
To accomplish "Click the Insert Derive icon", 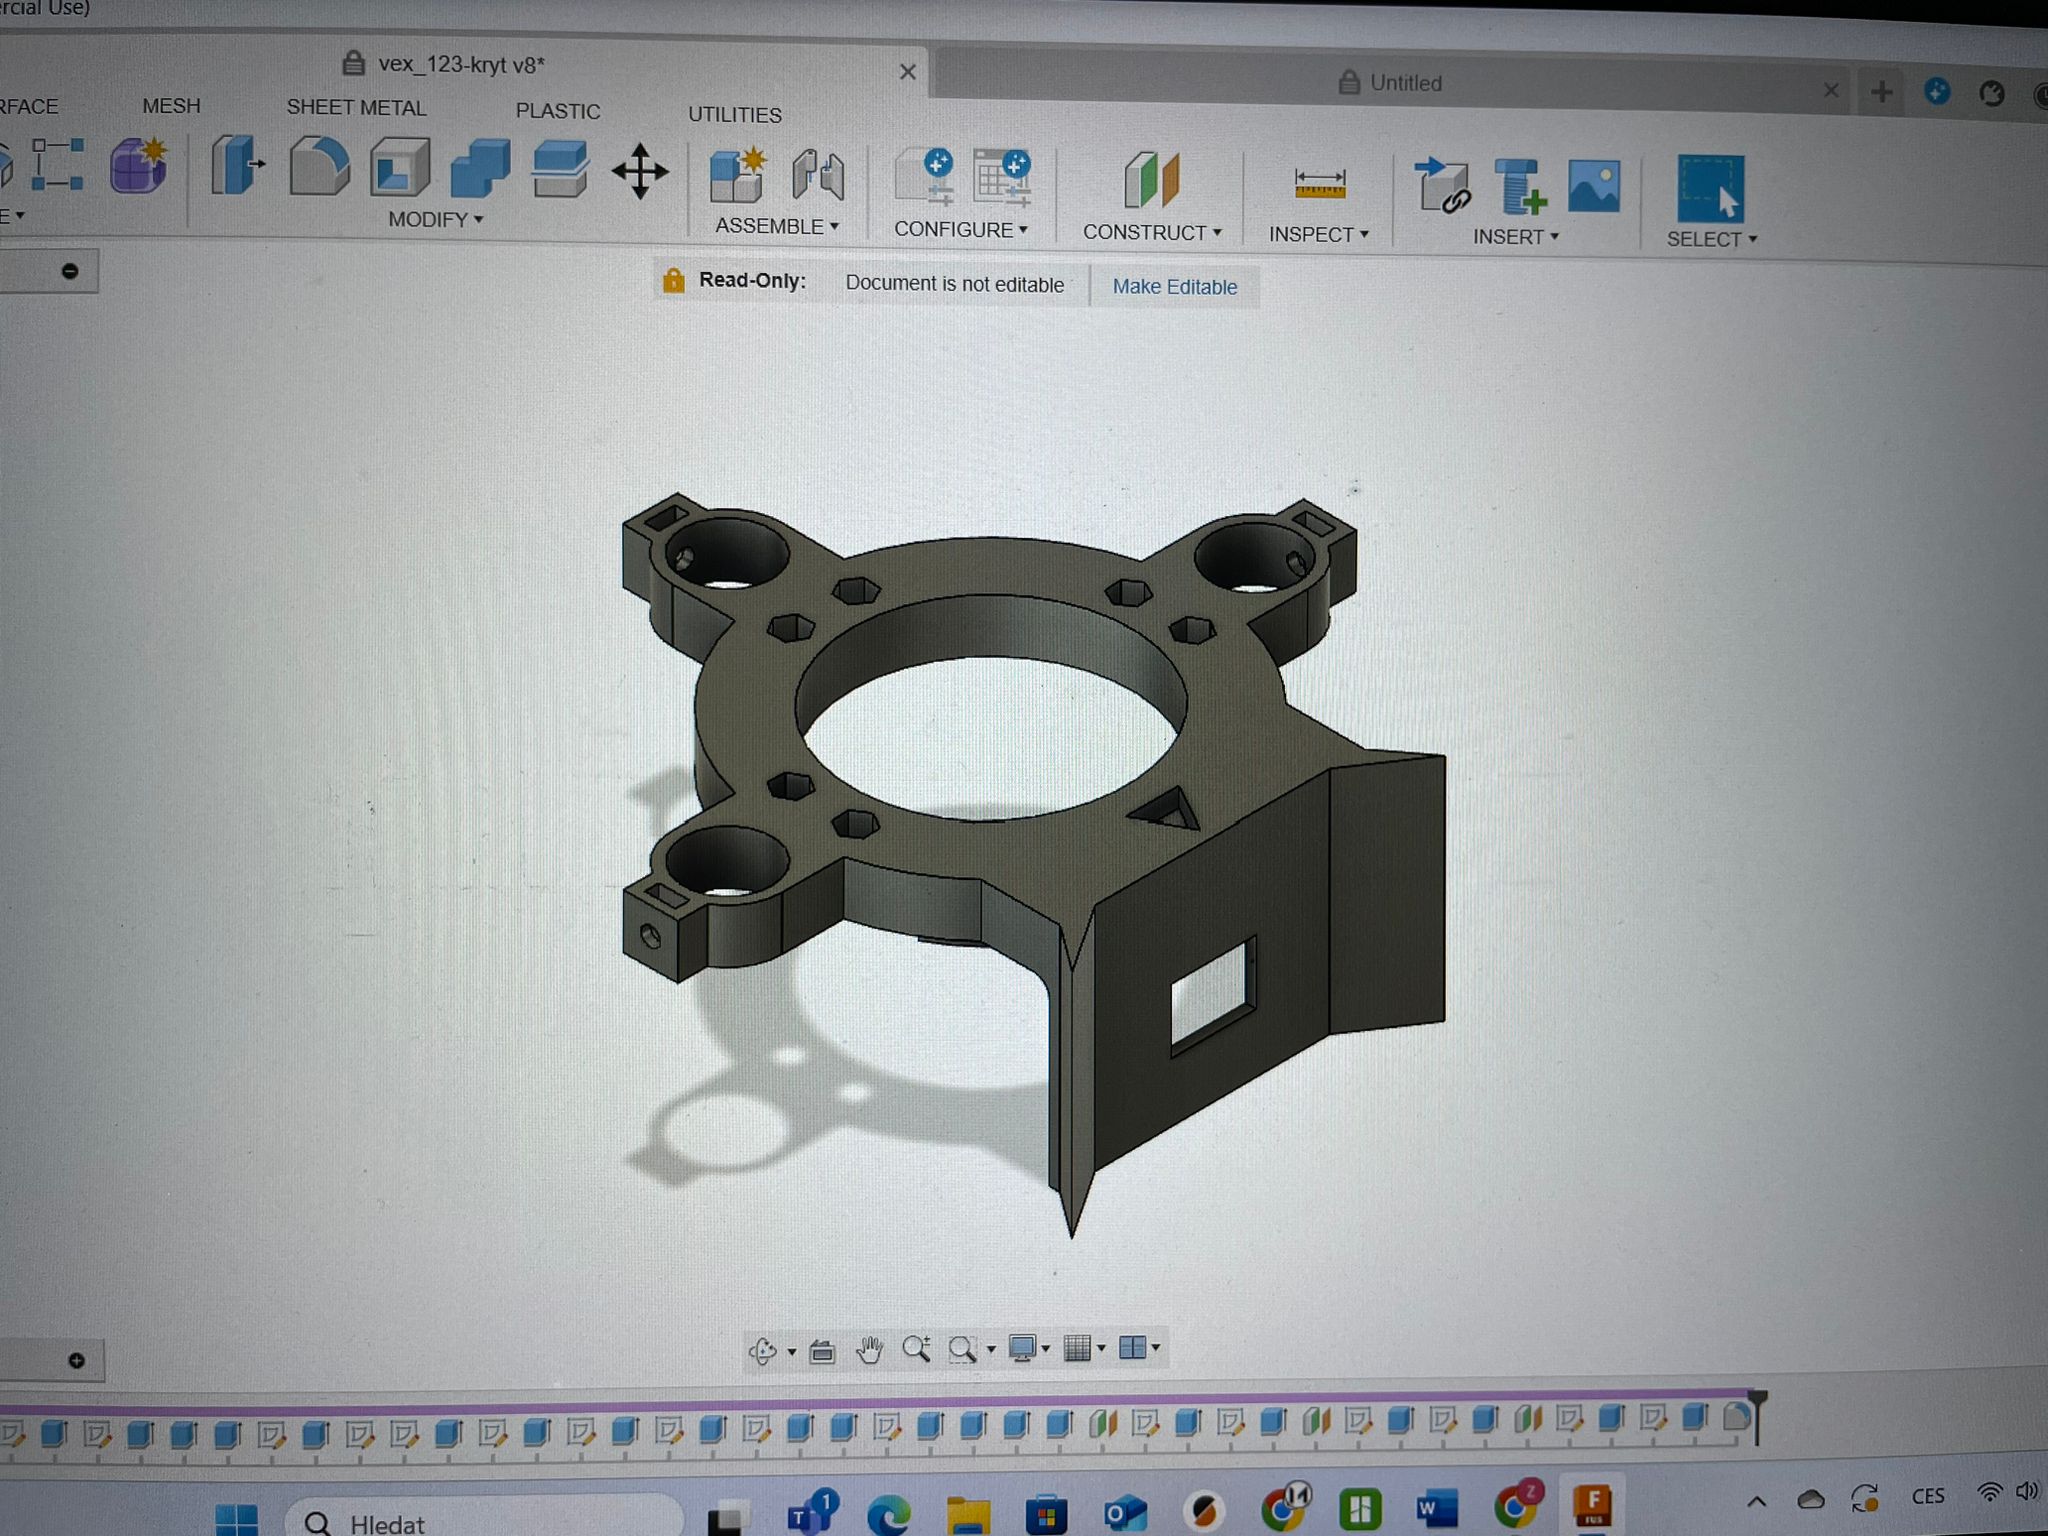I will tap(1443, 186).
